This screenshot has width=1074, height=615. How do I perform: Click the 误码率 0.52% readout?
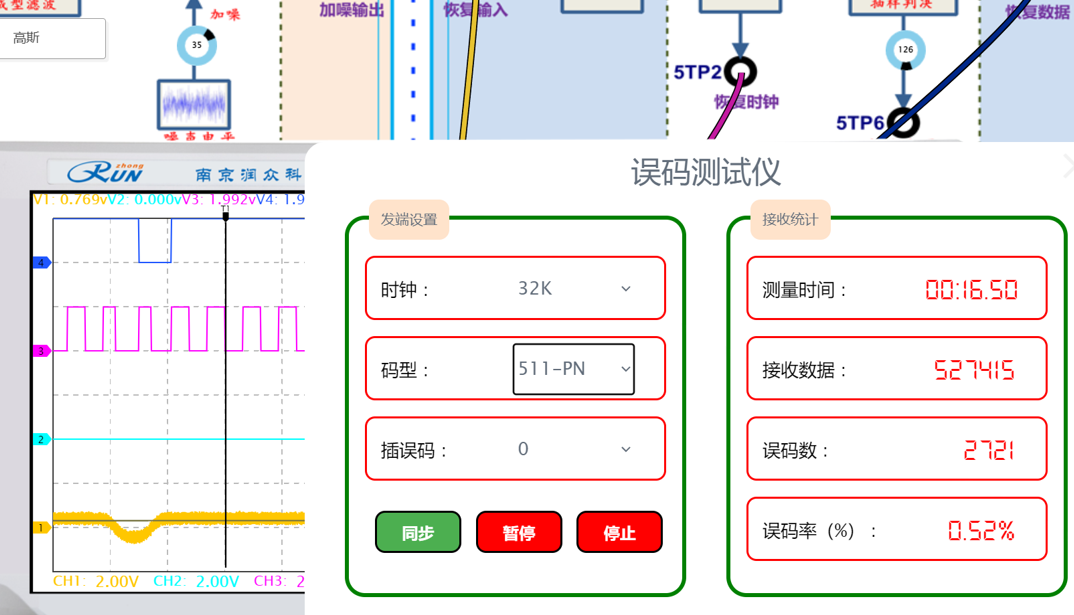pos(980,531)
